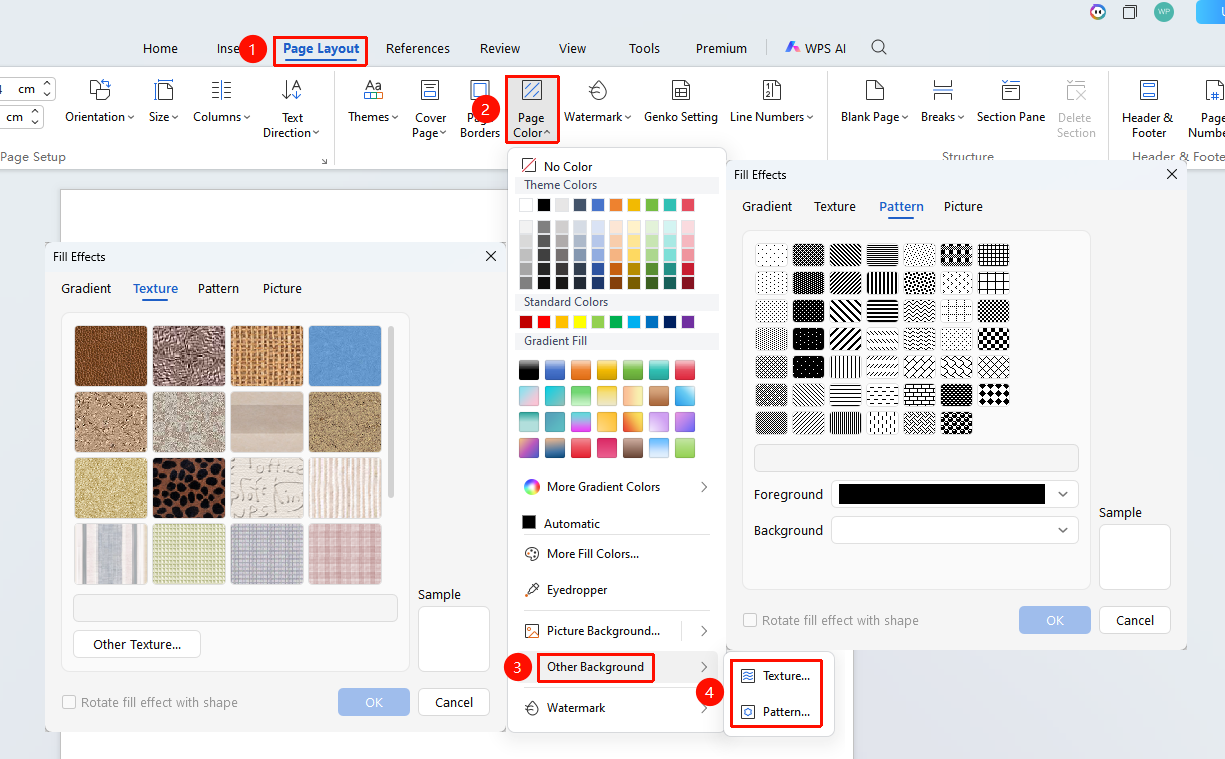
Task: Click the texture list vertical scrollbar
Action: click(x=390, y=412)
